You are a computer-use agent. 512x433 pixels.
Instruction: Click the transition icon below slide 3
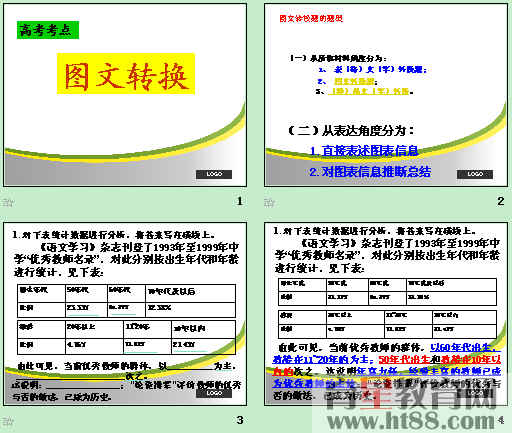pos(7,421)
